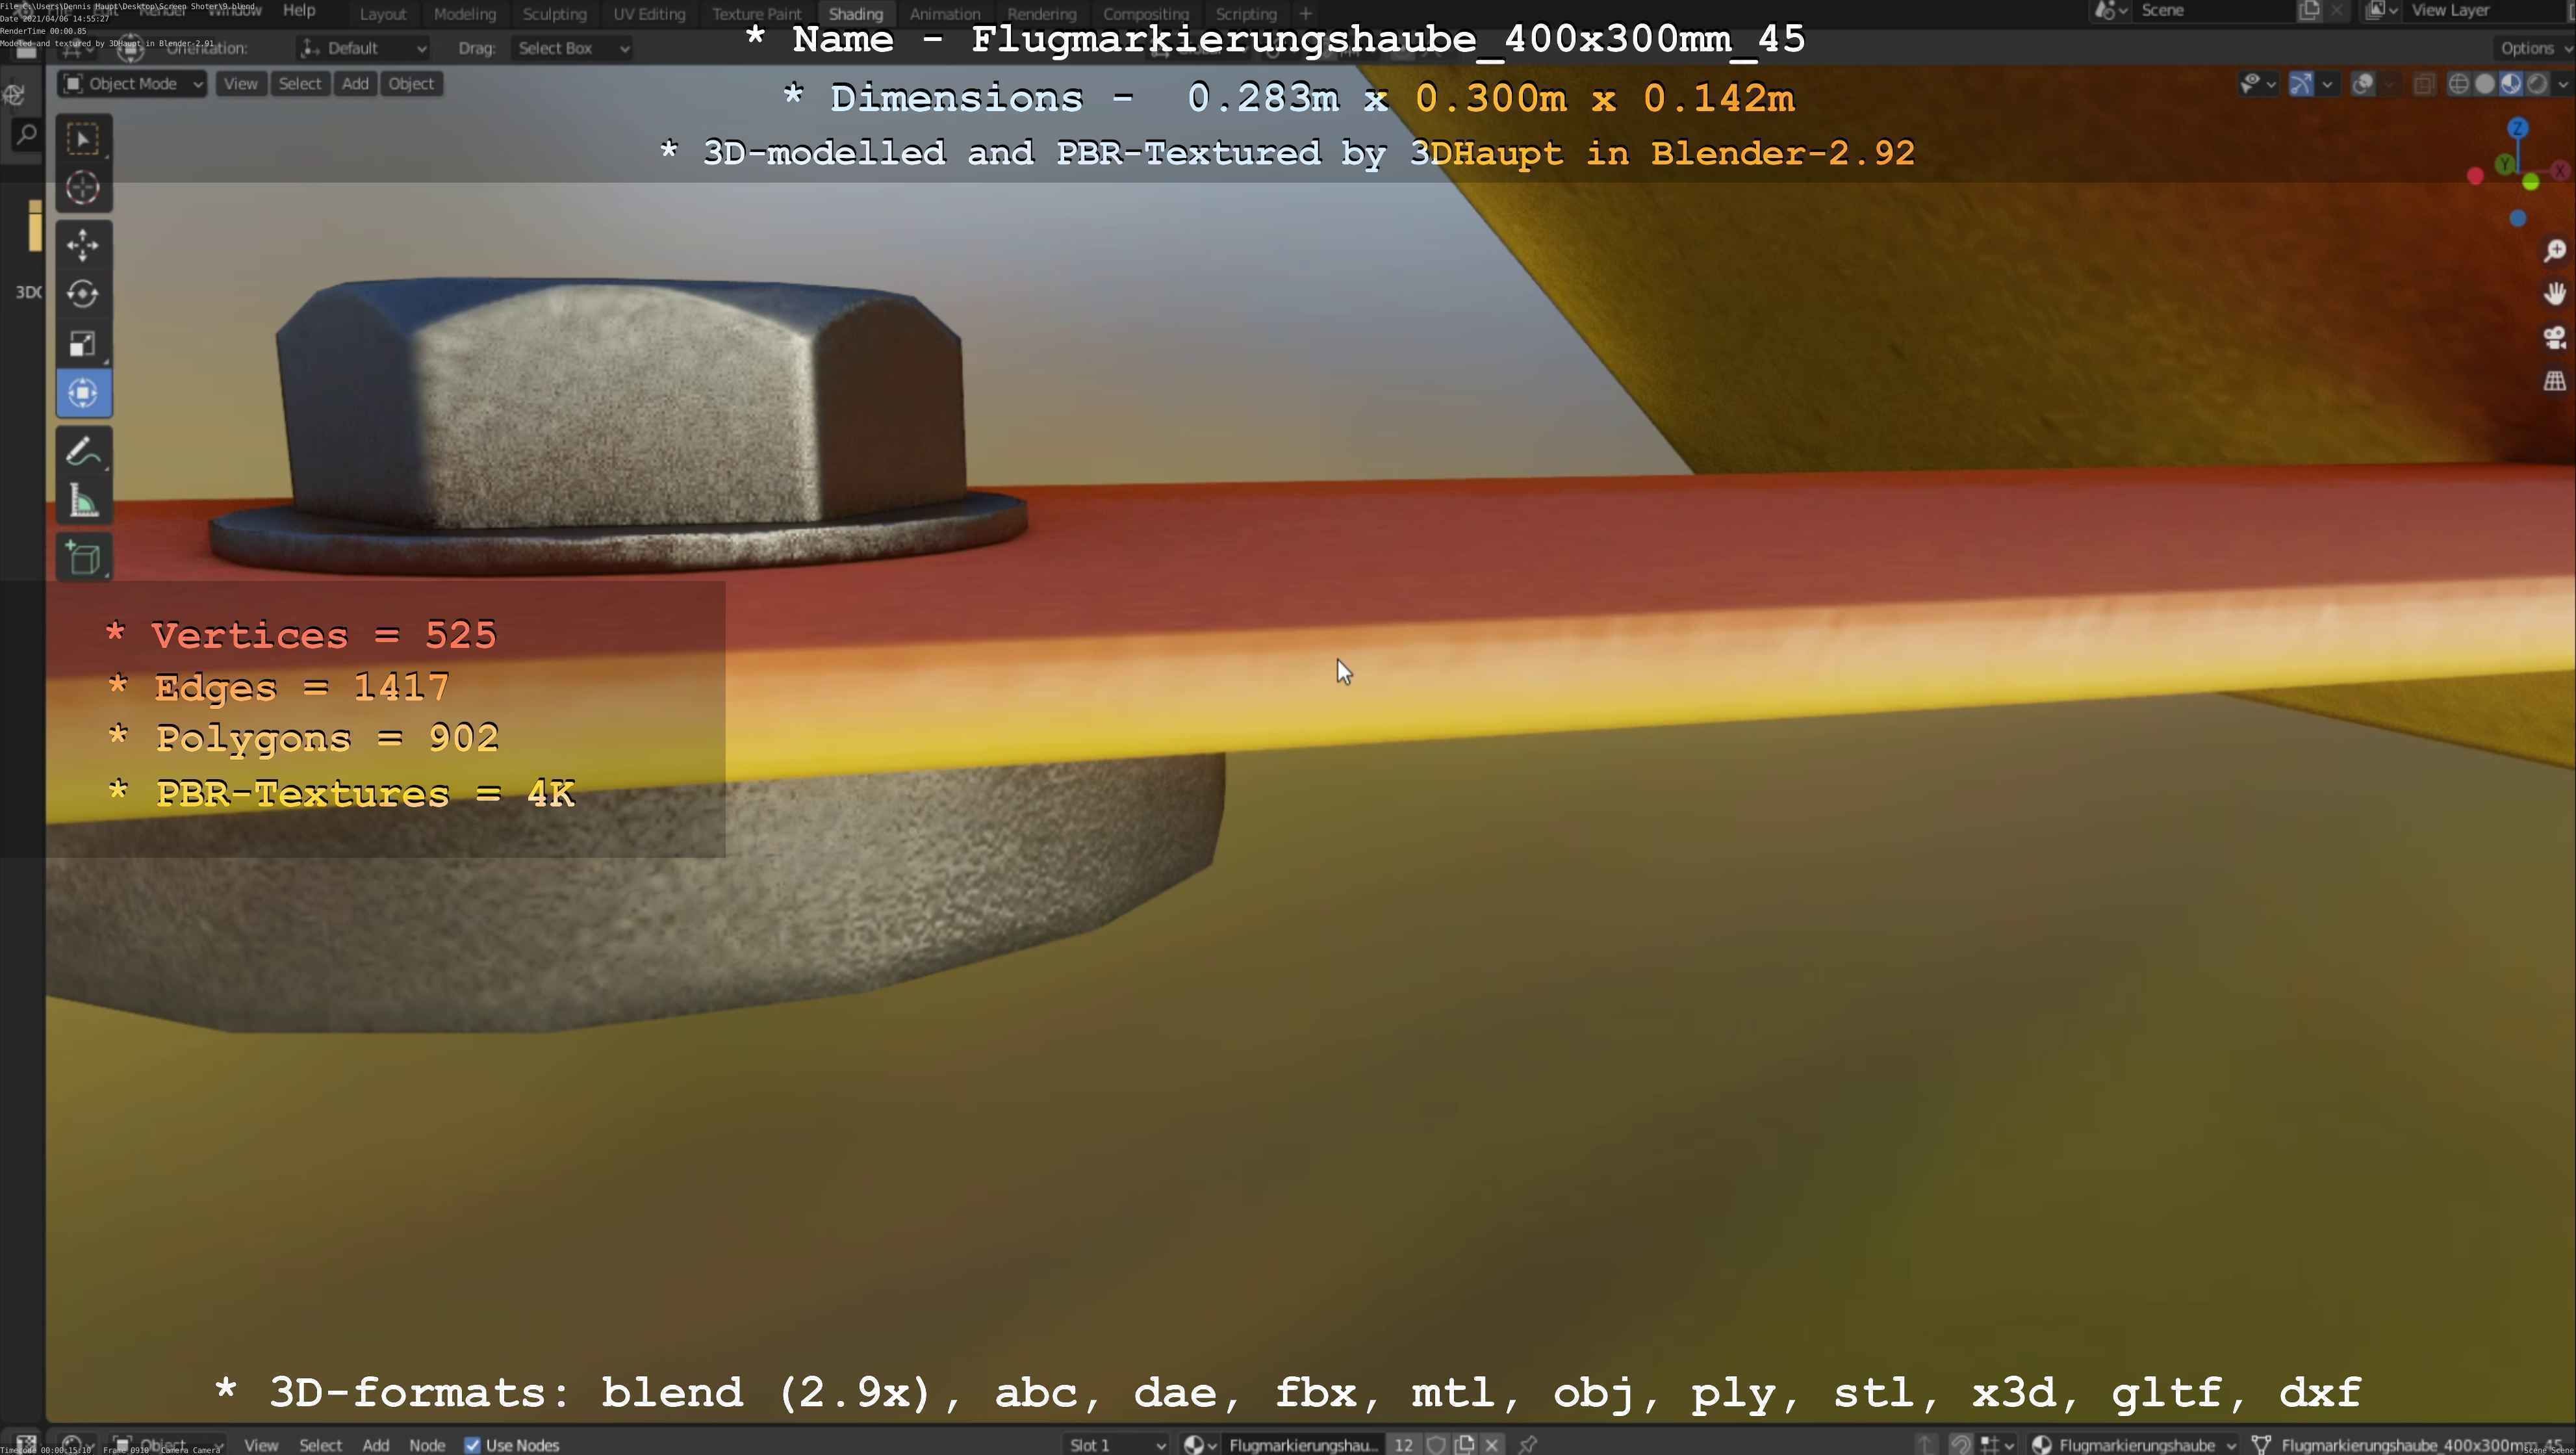
Task: Open the Object Mode dropdown
Action: [132, 84]
